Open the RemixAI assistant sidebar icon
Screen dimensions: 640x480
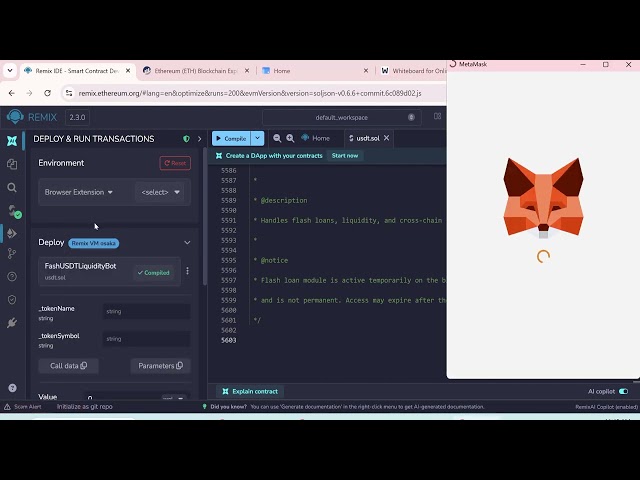pos(12,141)
